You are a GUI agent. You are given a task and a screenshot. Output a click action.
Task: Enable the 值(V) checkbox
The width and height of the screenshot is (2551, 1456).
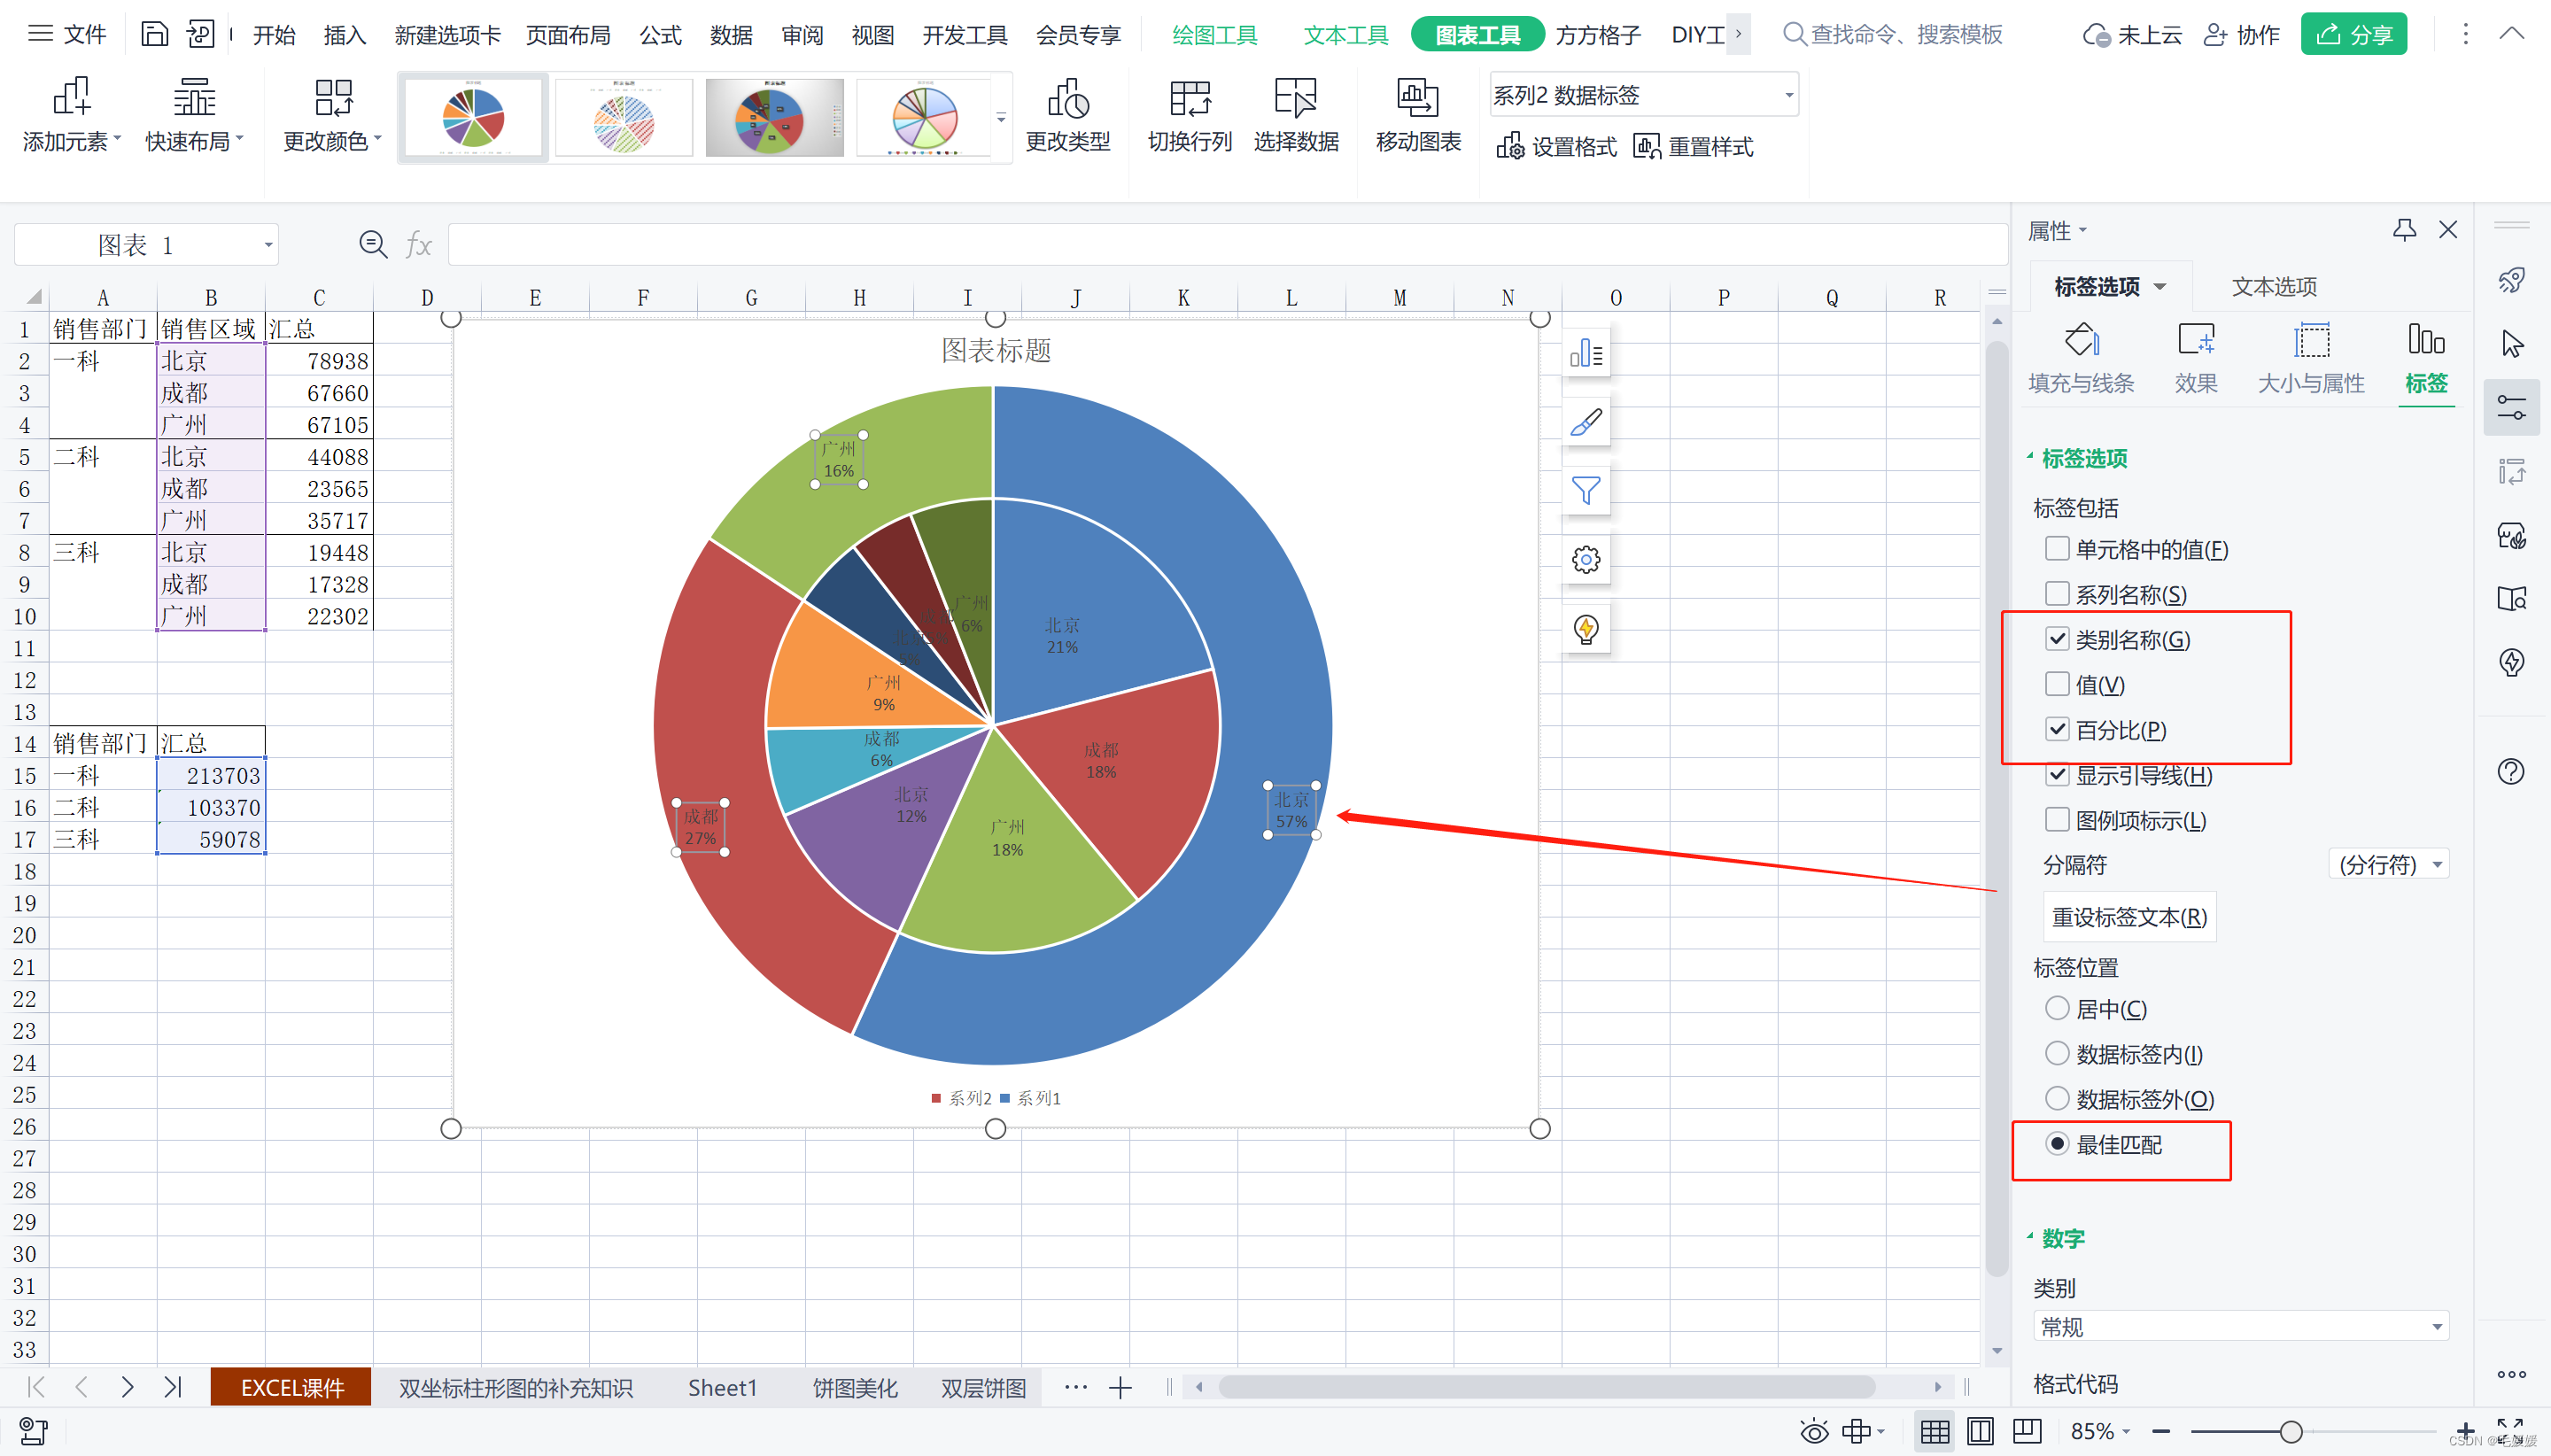point(2057,685)
